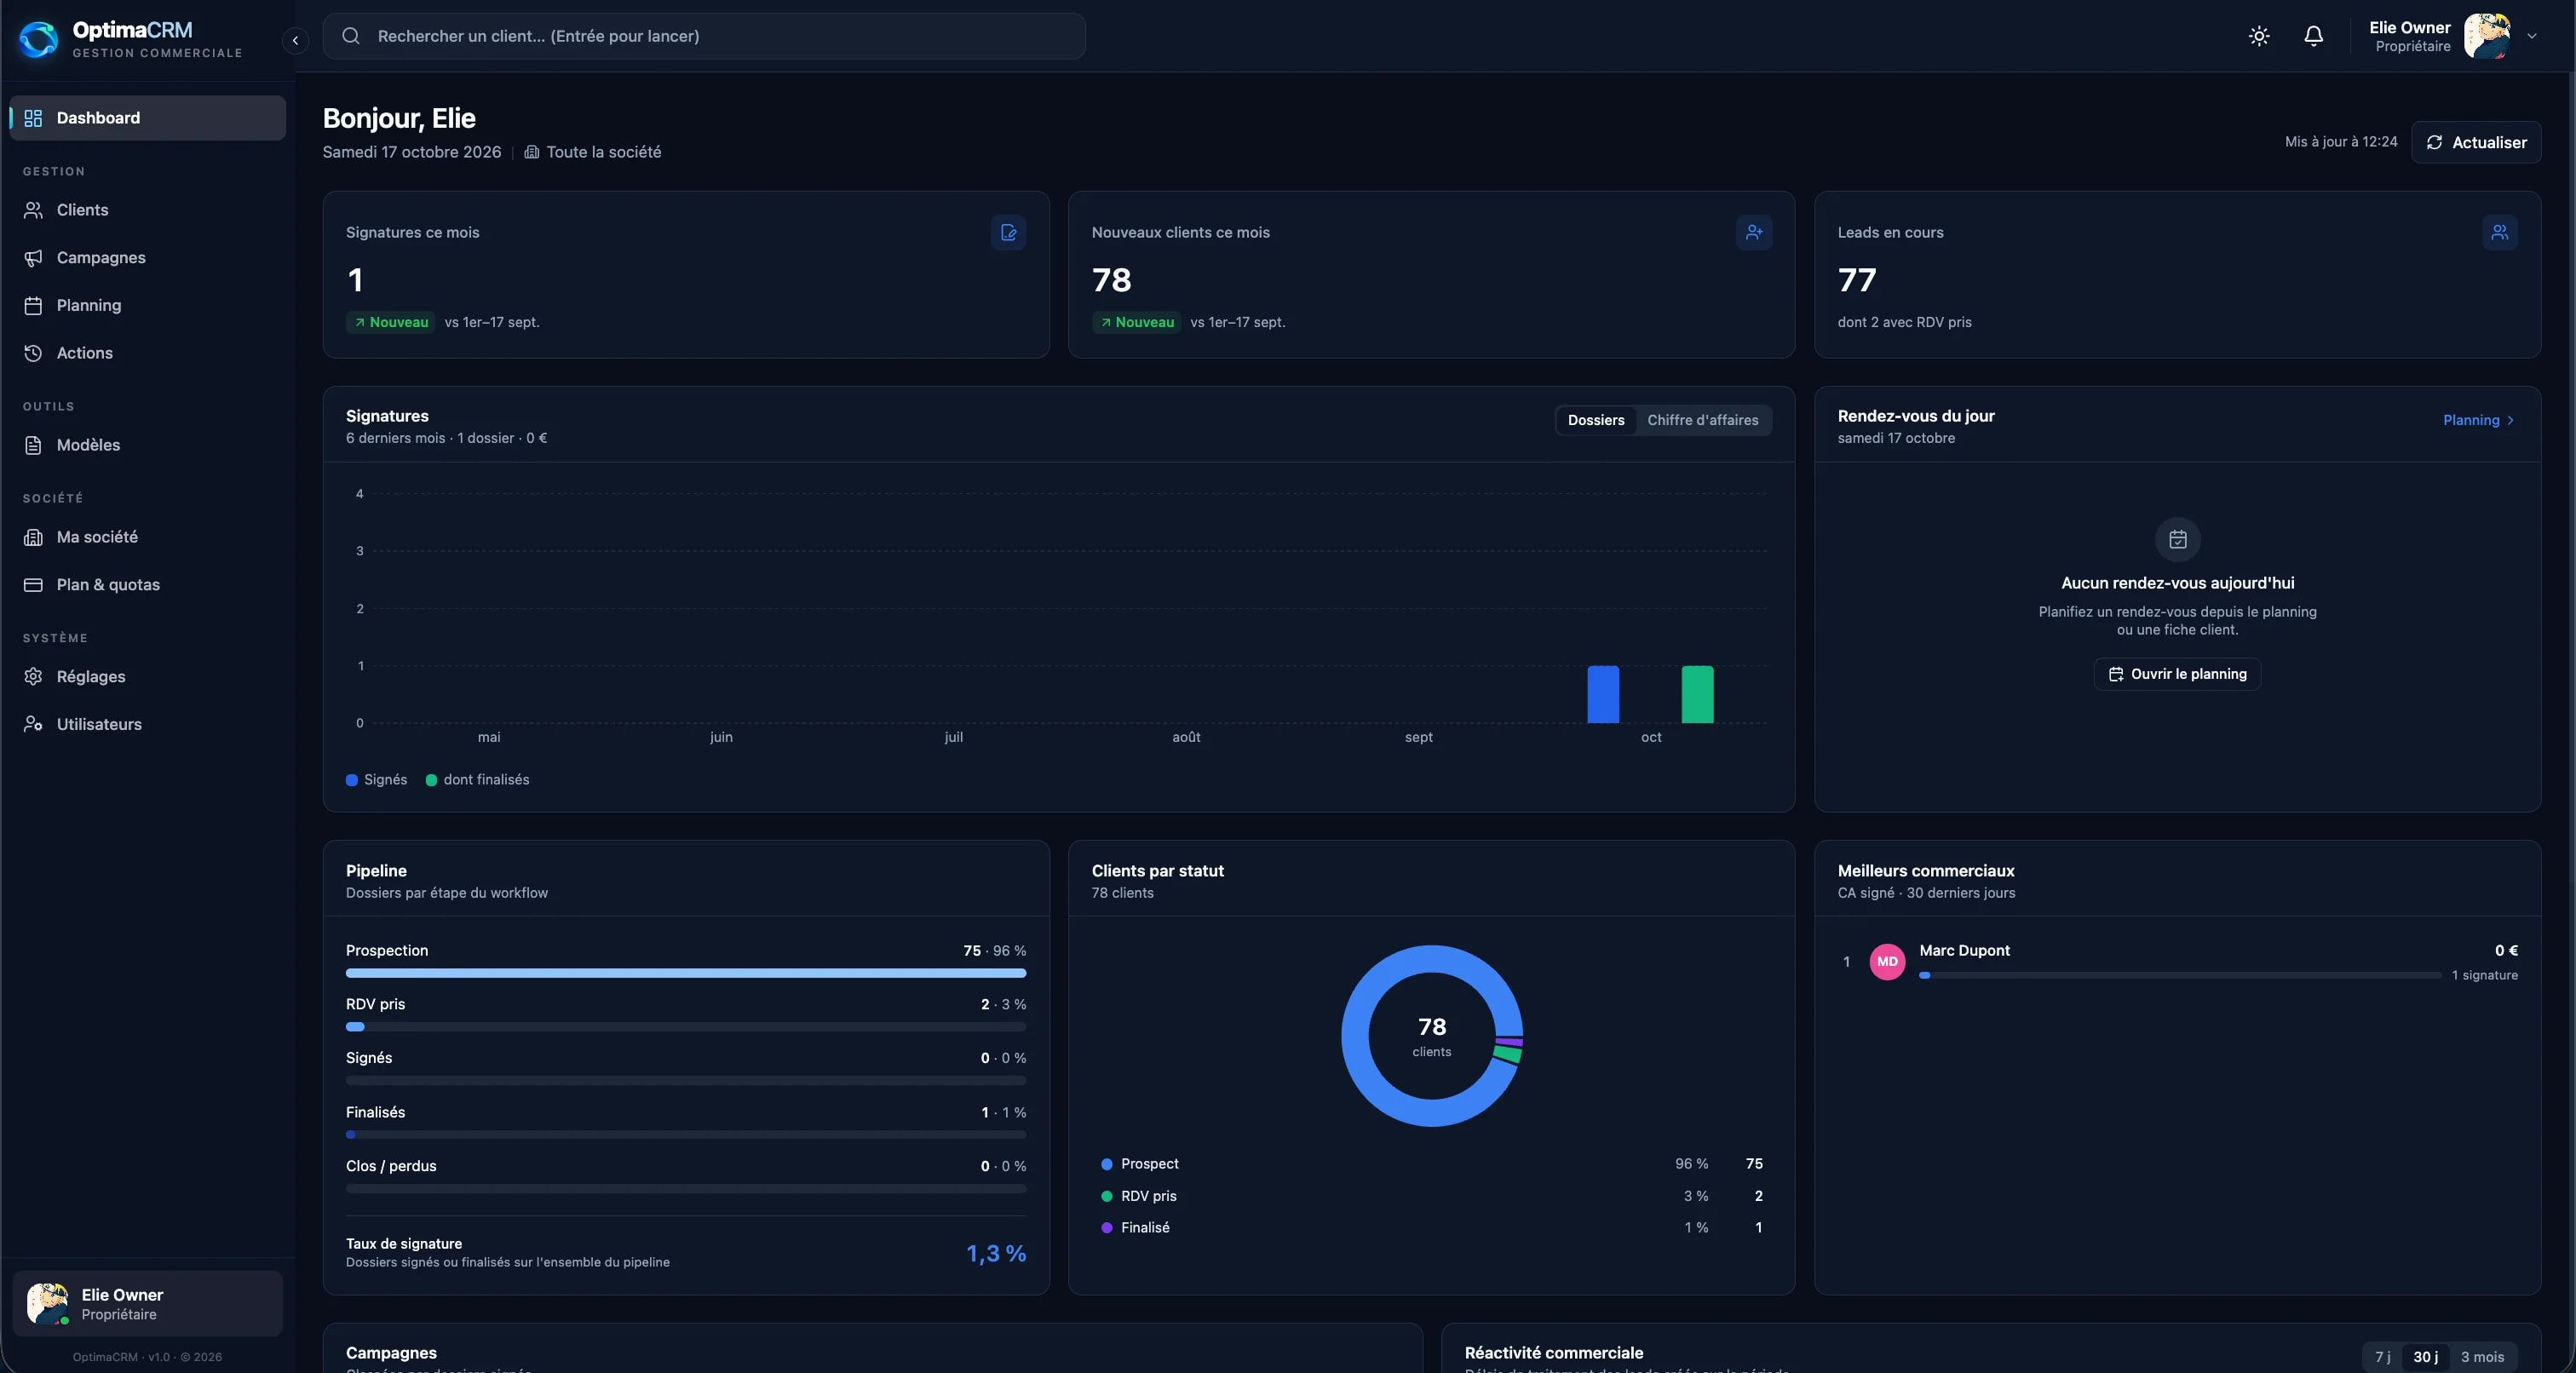Open Utilisateurs page
The image size is (2576, 1373).
(x=148, y=724)
